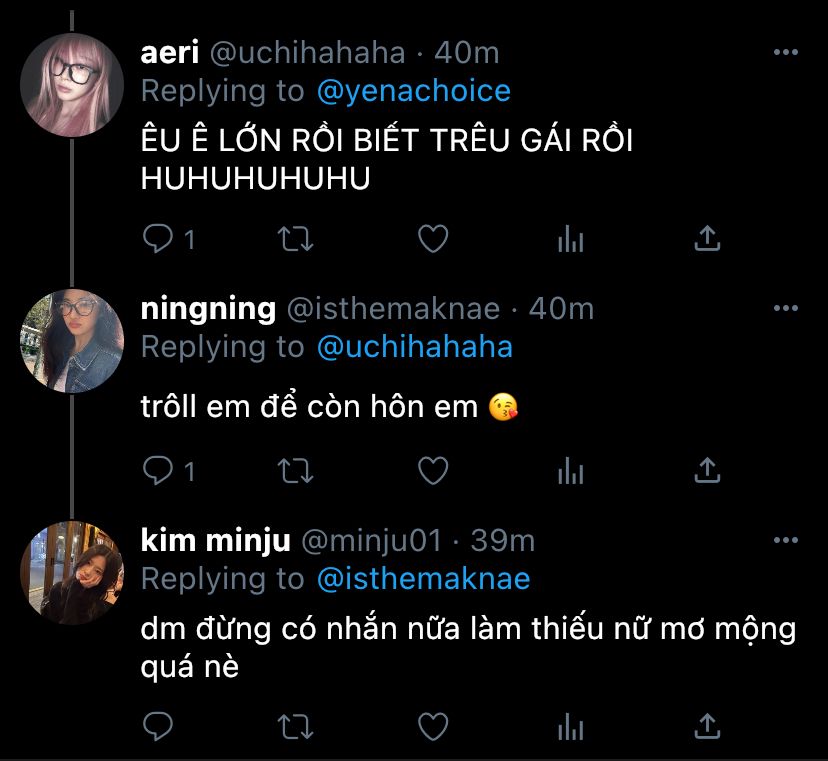The width and height of the screenshot is (828, 761).
Task: View analytics for kim minju's tweet
Action: point(570,724)
